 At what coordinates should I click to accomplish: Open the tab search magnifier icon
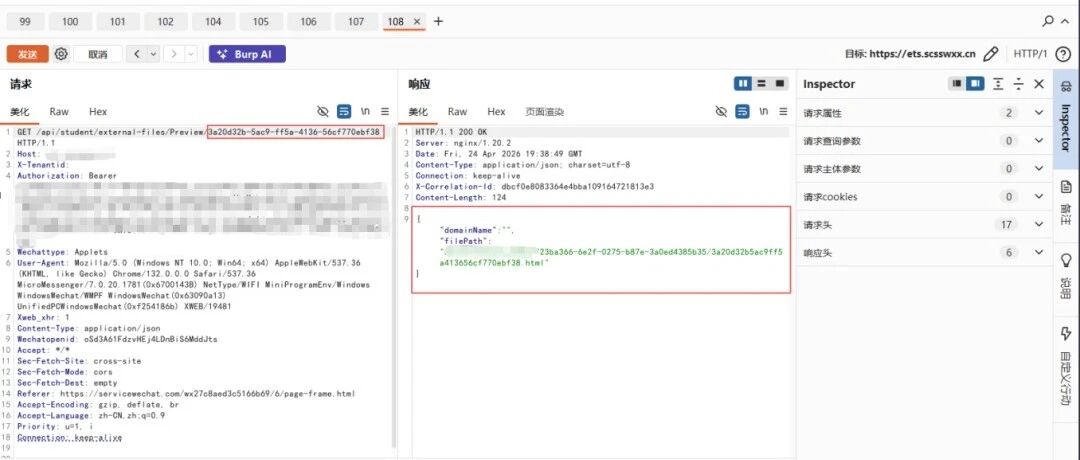[x=1047, y=21]
